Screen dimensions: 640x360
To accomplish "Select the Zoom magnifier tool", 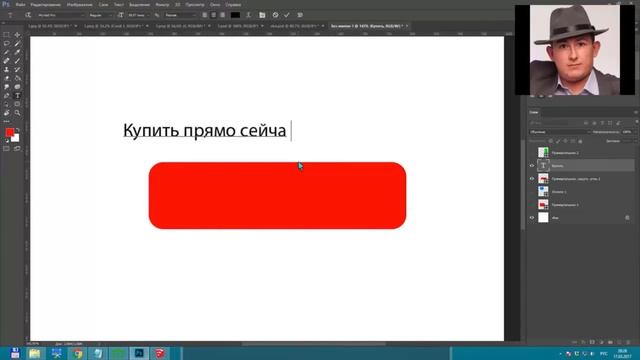I will 17,113.
